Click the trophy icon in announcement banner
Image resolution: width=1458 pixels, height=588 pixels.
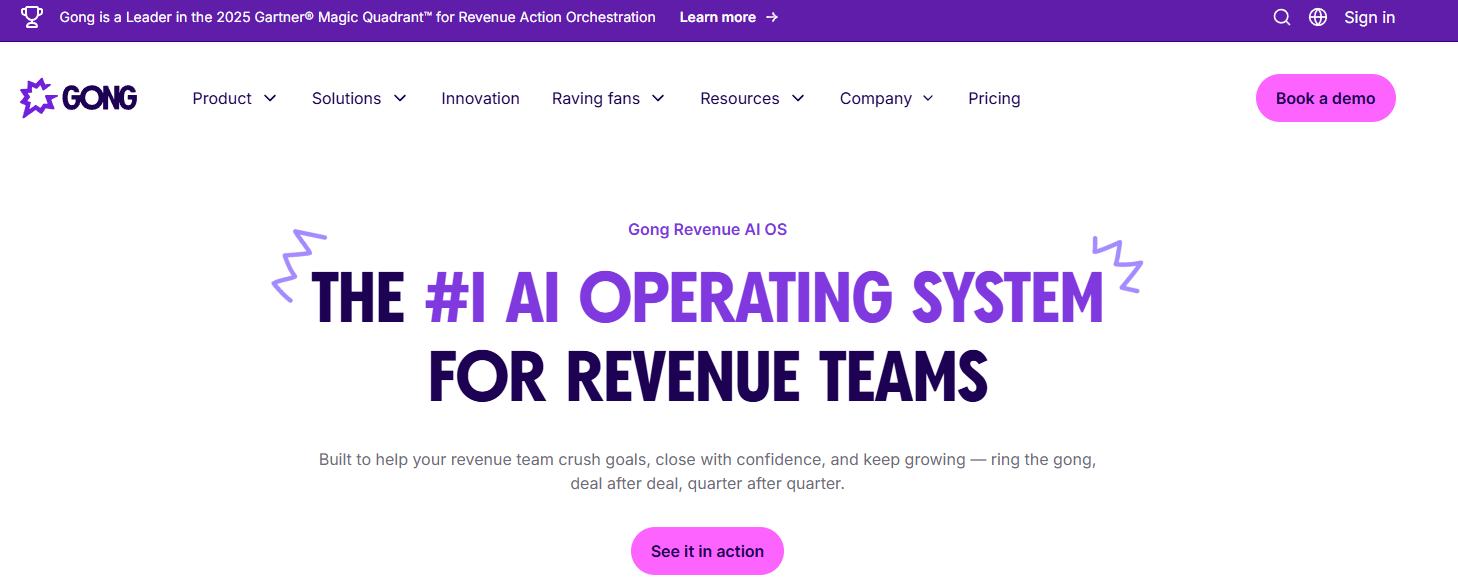32,17
